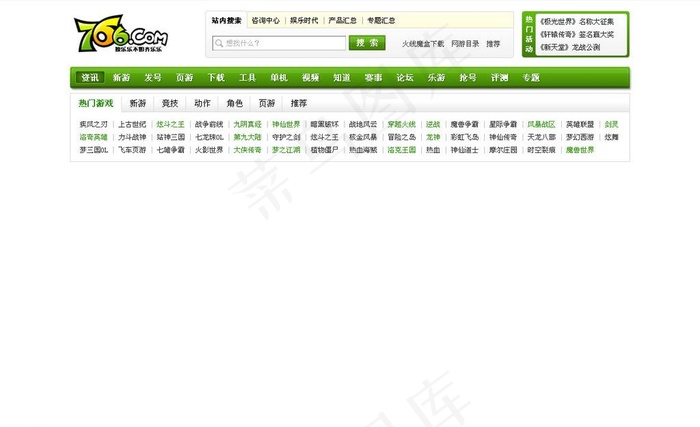Open 下载 in the navigation bar
This screenshot has width=700, height=427.
[216, 78]
